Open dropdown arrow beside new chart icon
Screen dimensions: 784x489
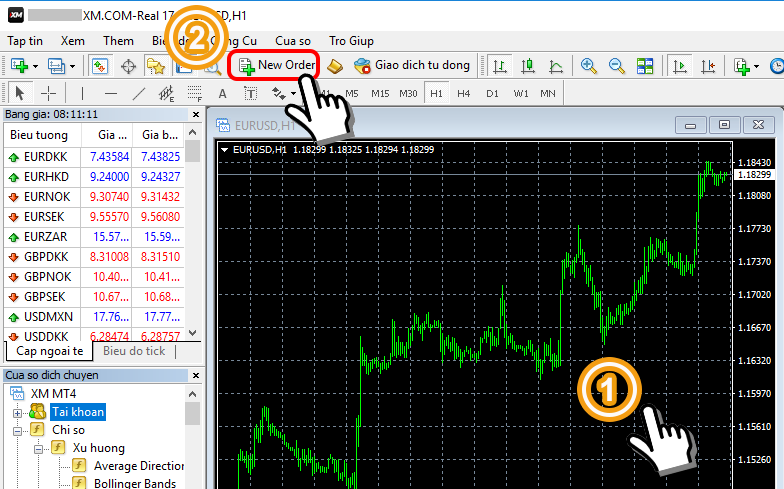(35, 66)
